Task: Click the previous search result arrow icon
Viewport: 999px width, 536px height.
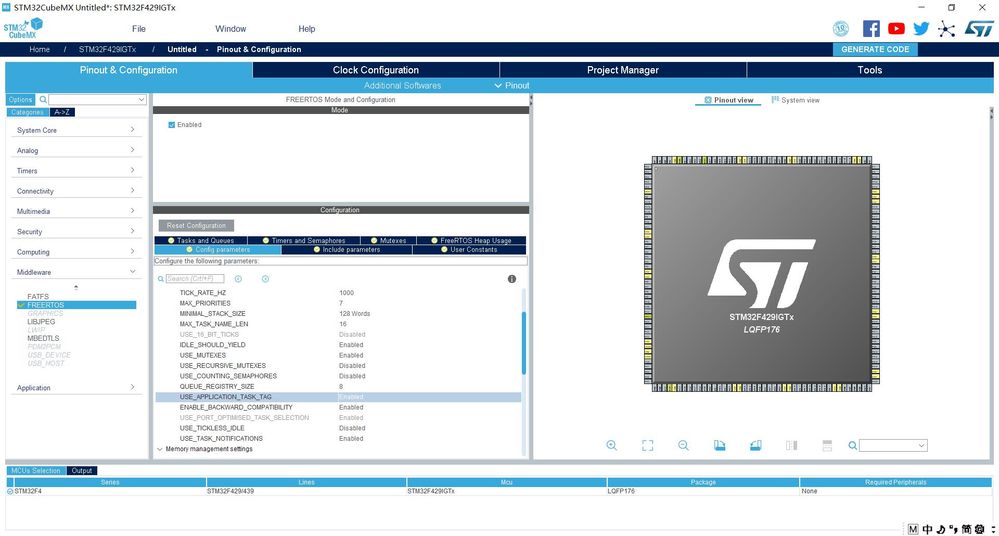Action: 238,279
